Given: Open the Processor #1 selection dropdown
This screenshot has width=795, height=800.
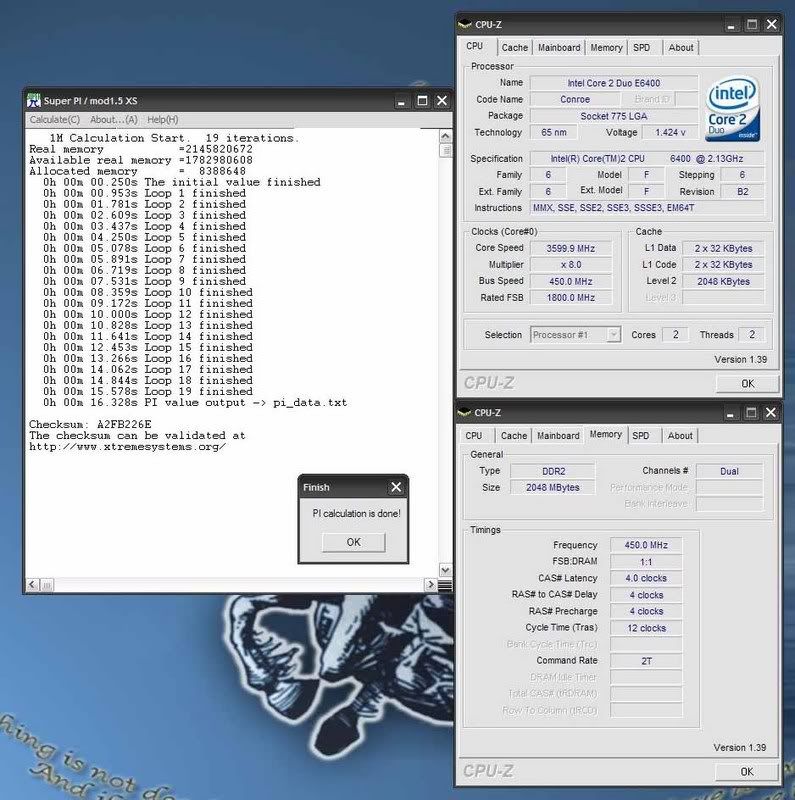Looking at the screenshot, I should tap(575, 335).
